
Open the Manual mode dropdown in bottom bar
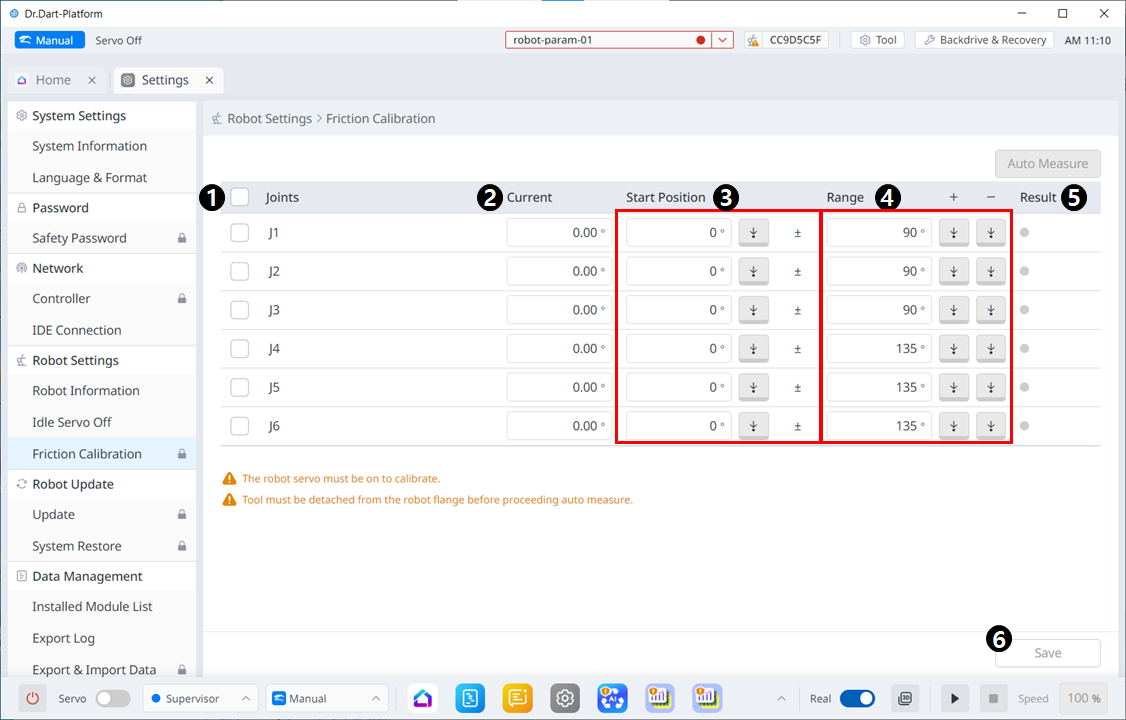pyautogui.click(x=326, y=698)
